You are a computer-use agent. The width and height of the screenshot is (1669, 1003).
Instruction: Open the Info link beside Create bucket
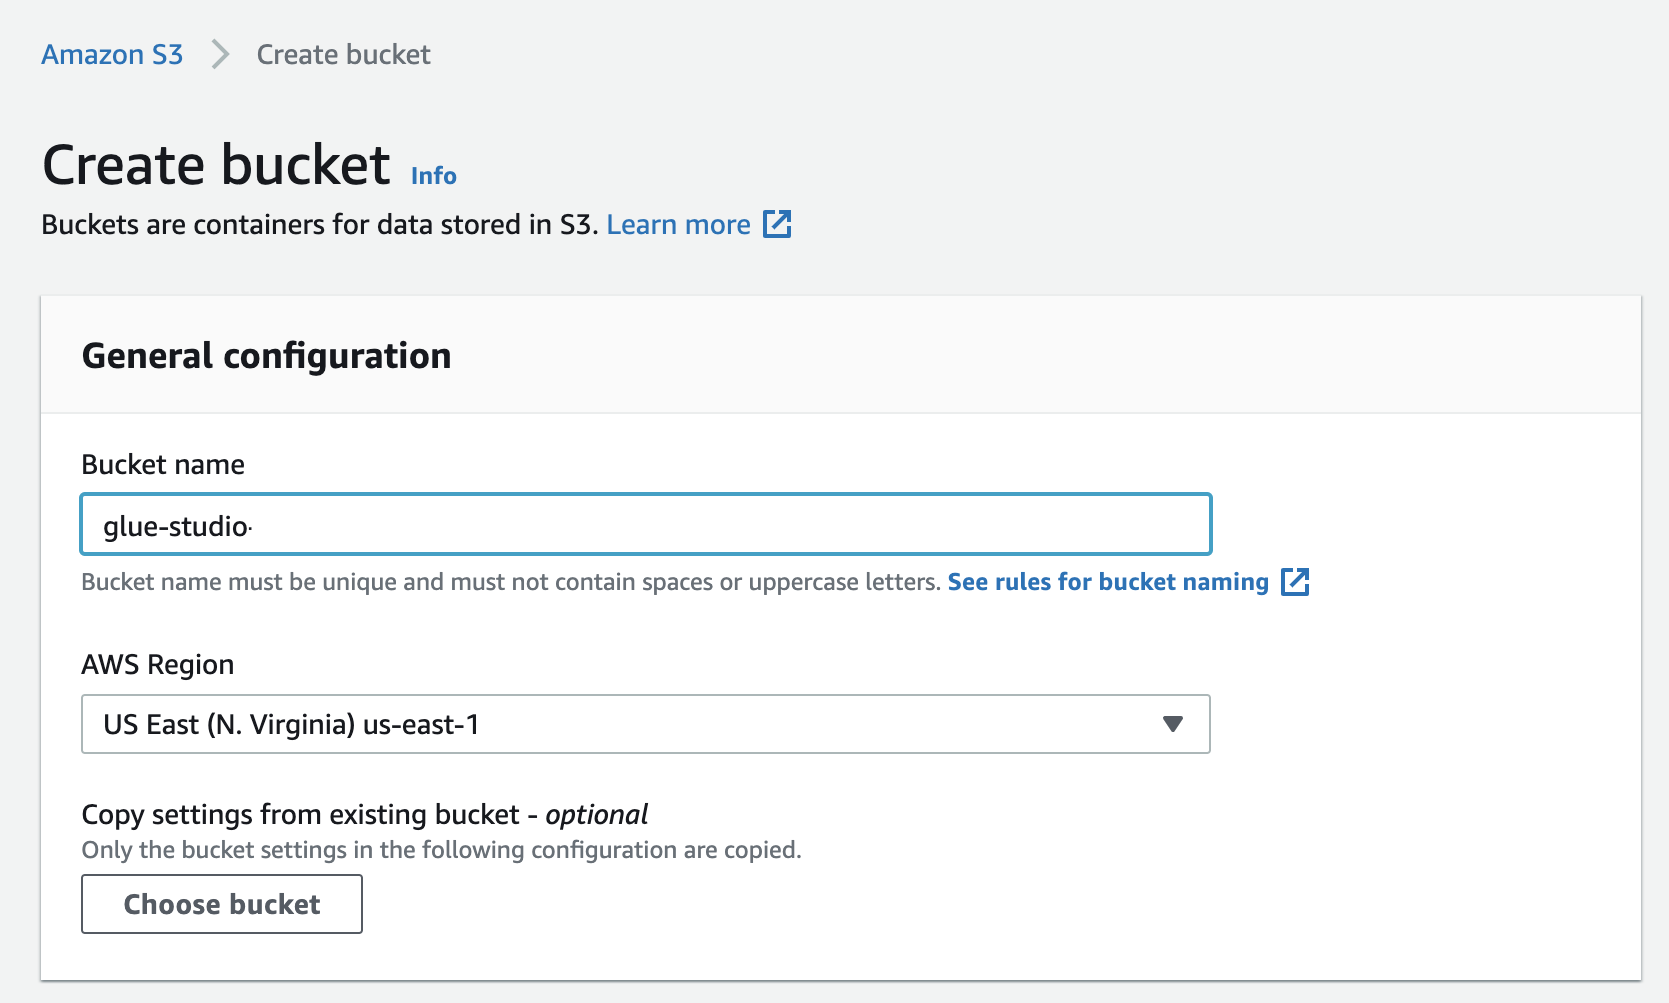pyautogui.click(x=433, y=175)
